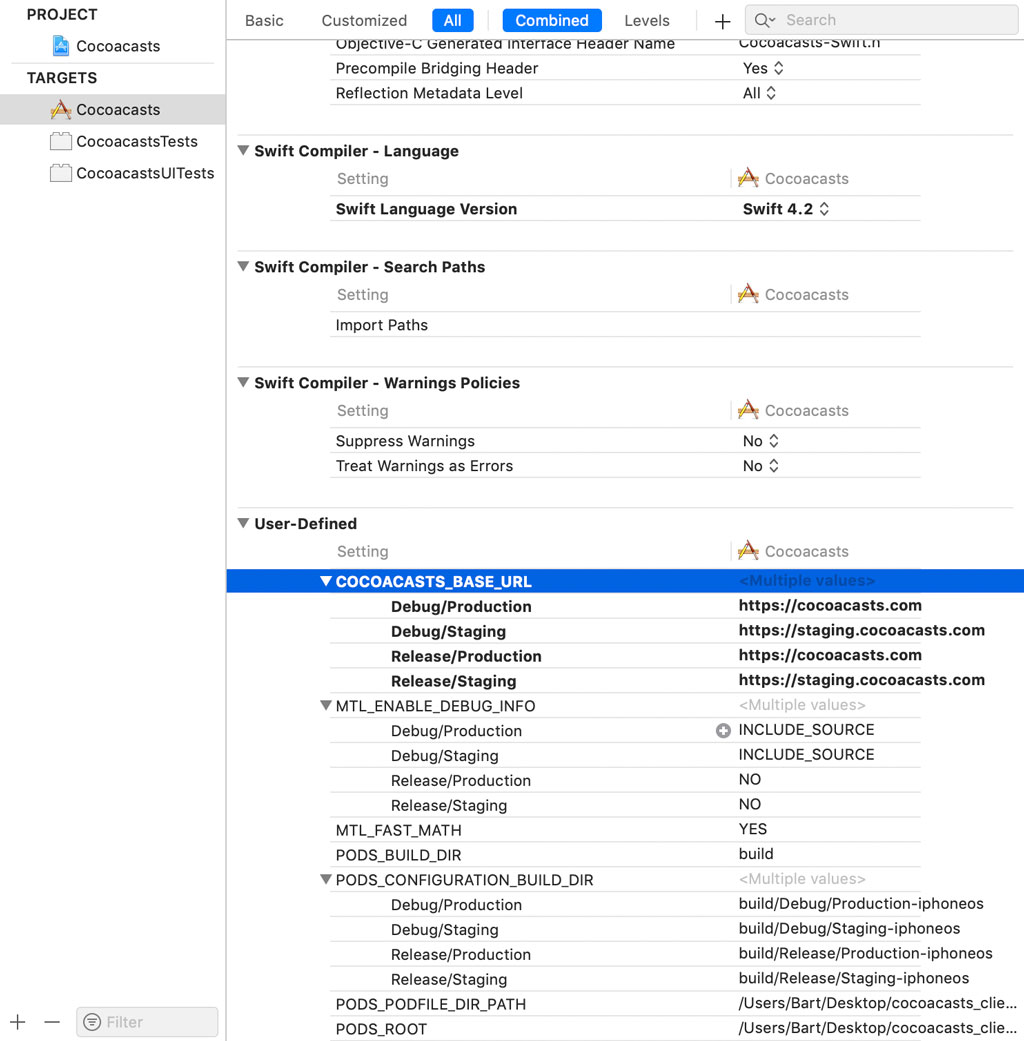Toggle Suppress Warnings to Yes
This screenshot has height=1041, width=1024.
point(761,440)
